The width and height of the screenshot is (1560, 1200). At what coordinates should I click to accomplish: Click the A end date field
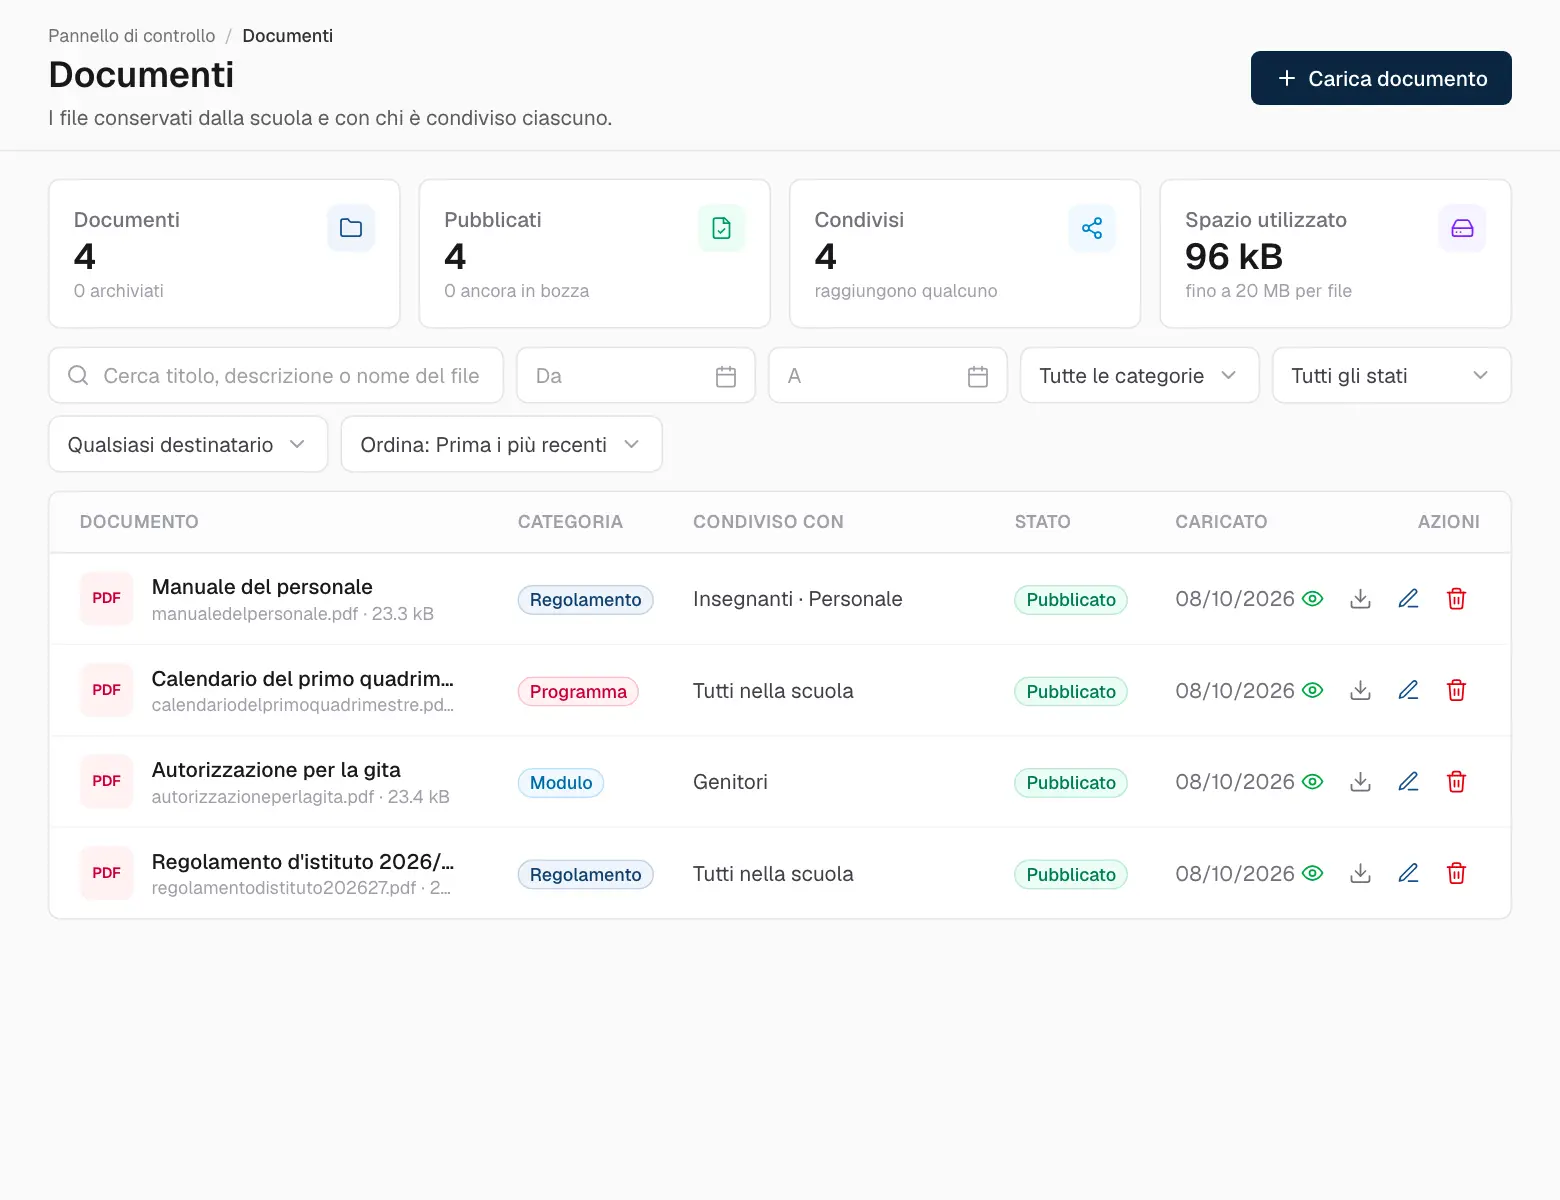888,376
